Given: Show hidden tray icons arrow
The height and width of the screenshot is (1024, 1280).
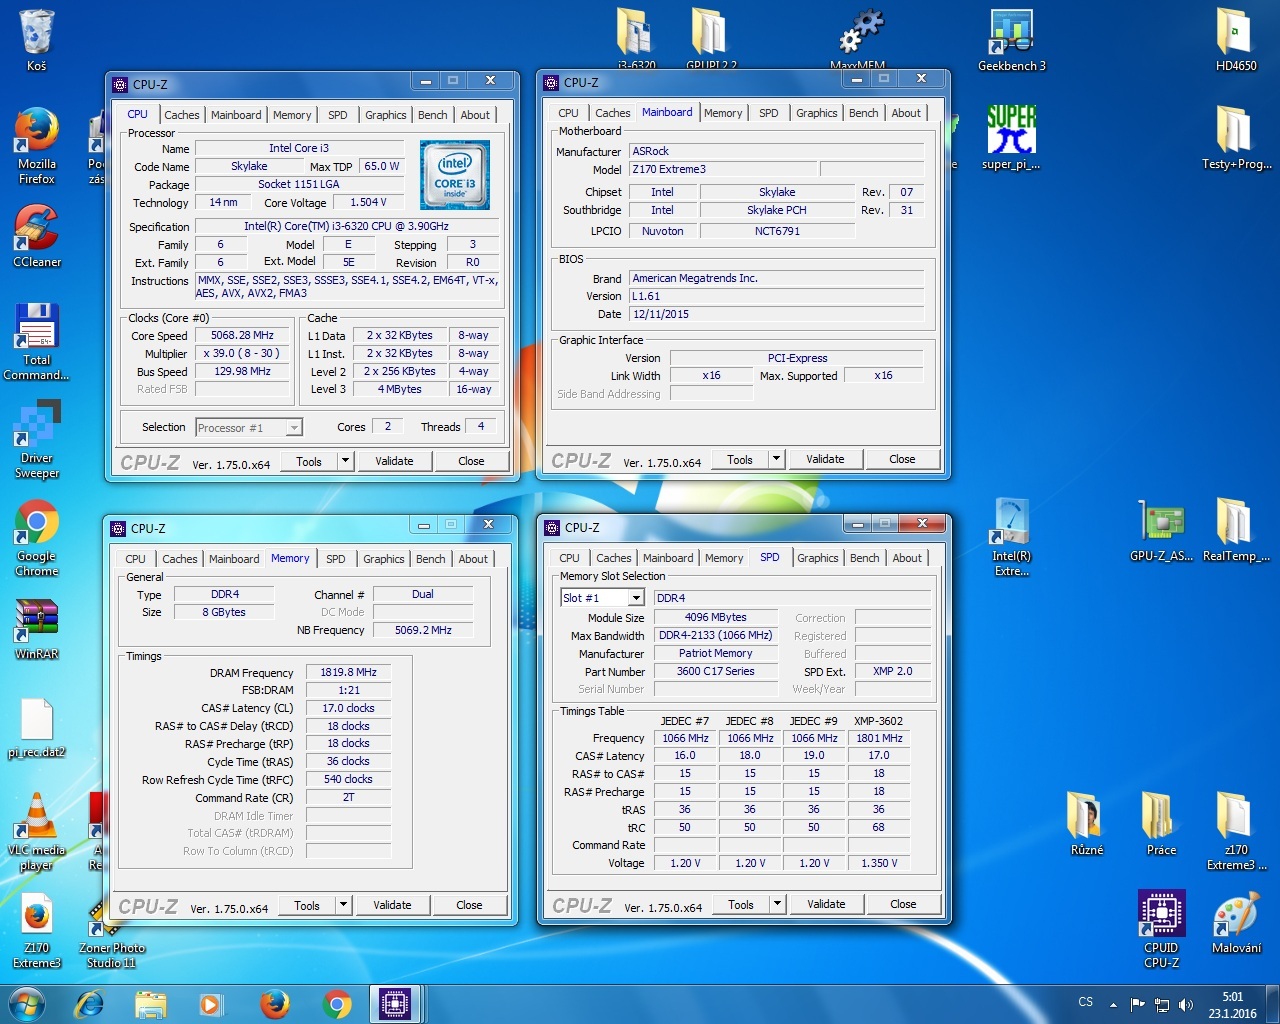Looking at the screenshot, I should tap(1113, 1005).
